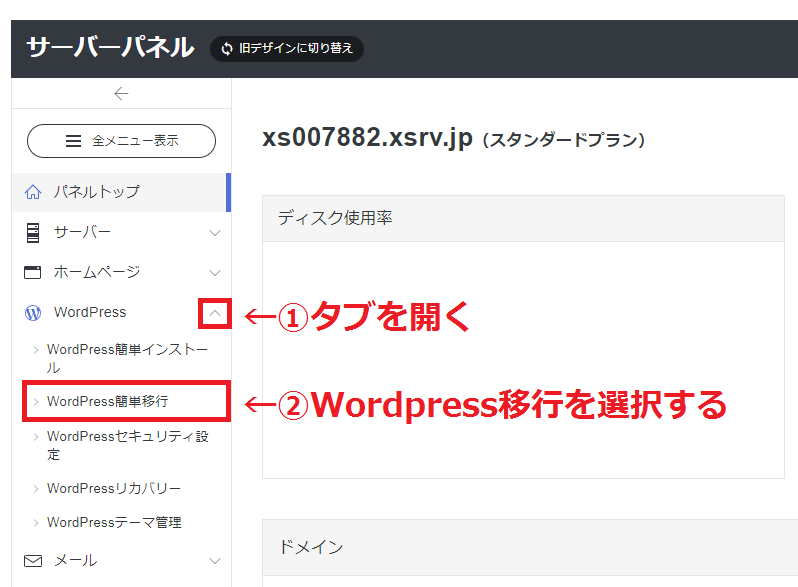Click the hamburger icon in 全メニュー表示
The width and height of the screenshot is (798, 587).
tap(73, 141)
